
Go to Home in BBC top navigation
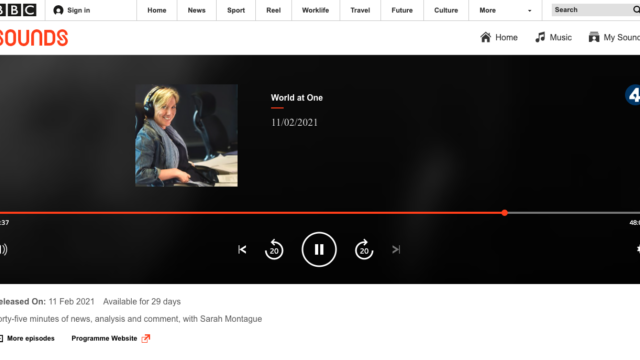157,10
